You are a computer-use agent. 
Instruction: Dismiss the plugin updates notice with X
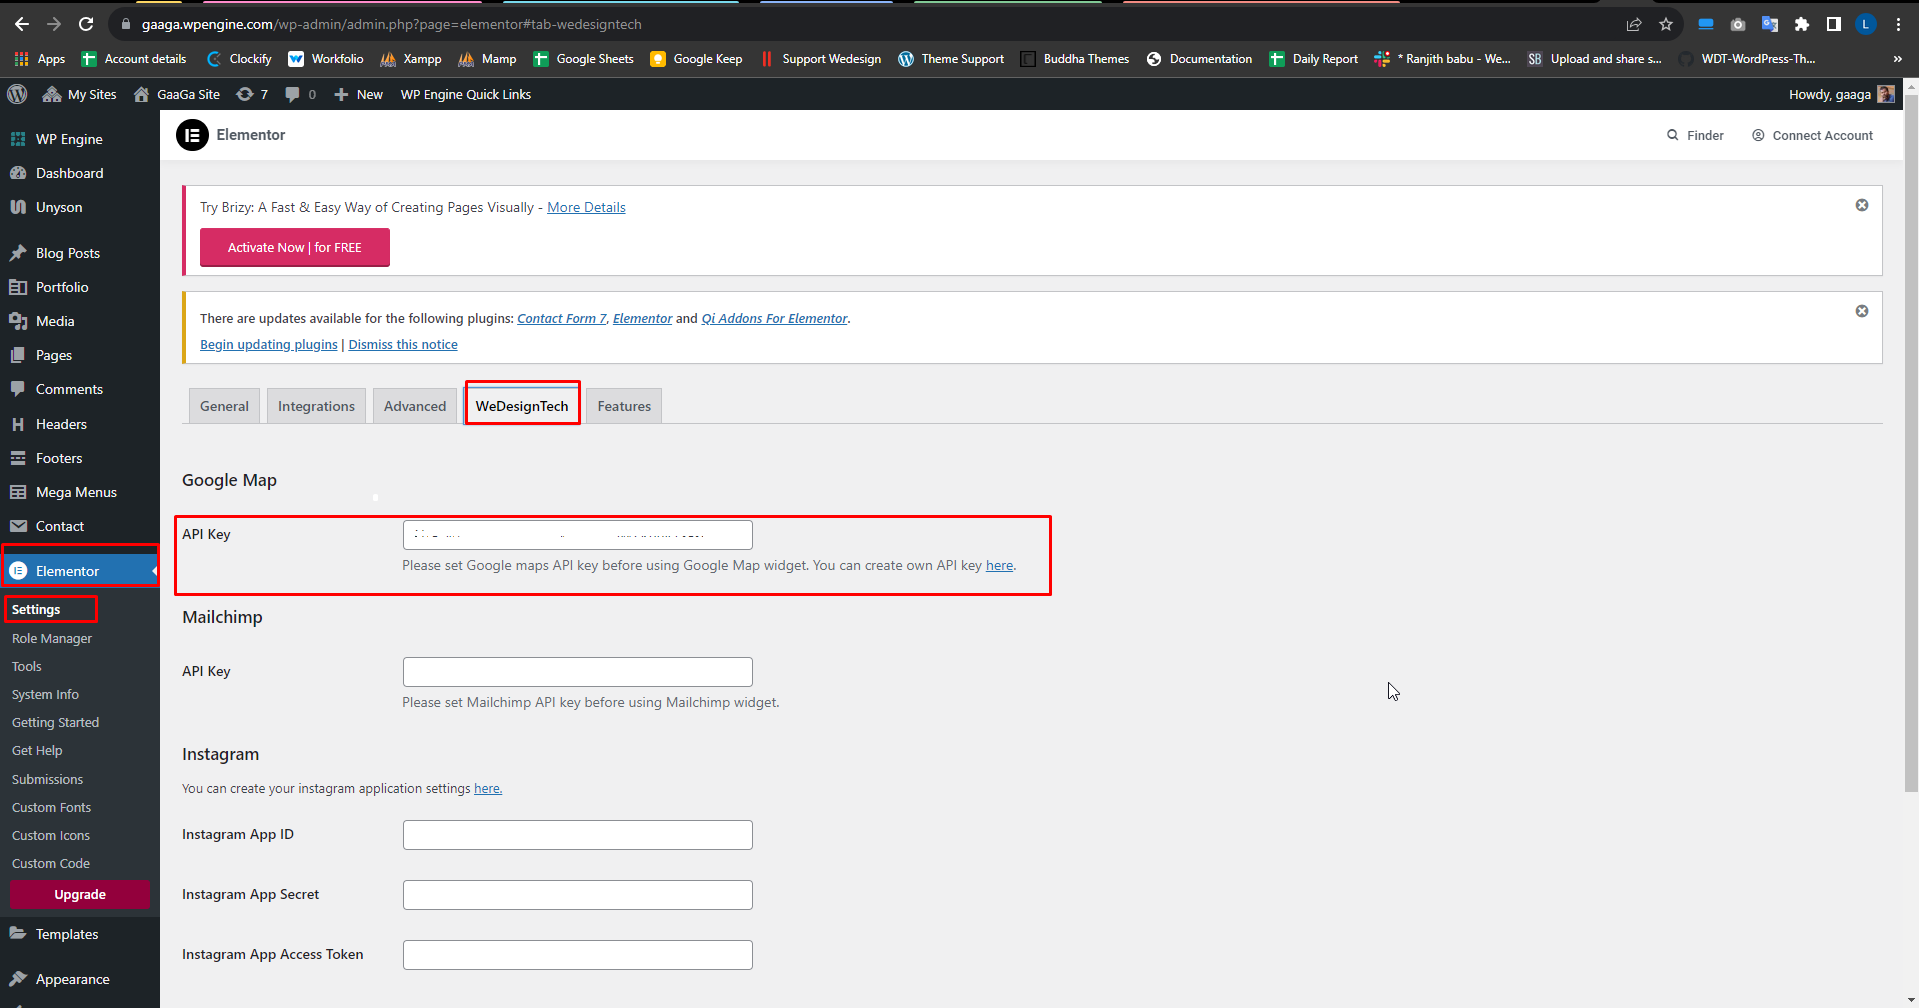tap(1862, 311)
